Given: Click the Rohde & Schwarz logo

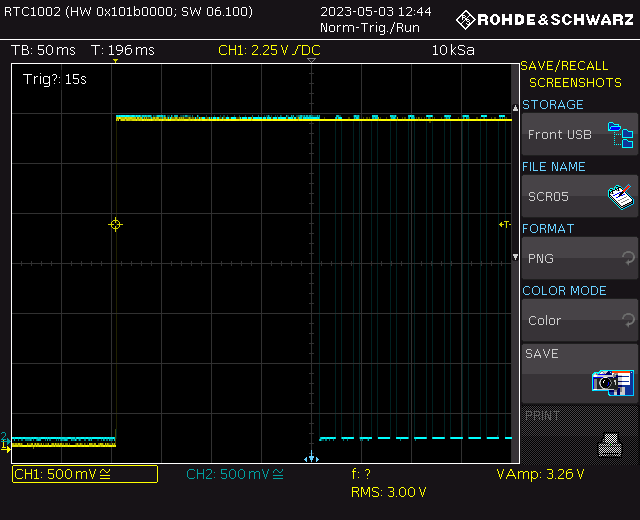Looking at the screenshot, I should coord(544,20).
